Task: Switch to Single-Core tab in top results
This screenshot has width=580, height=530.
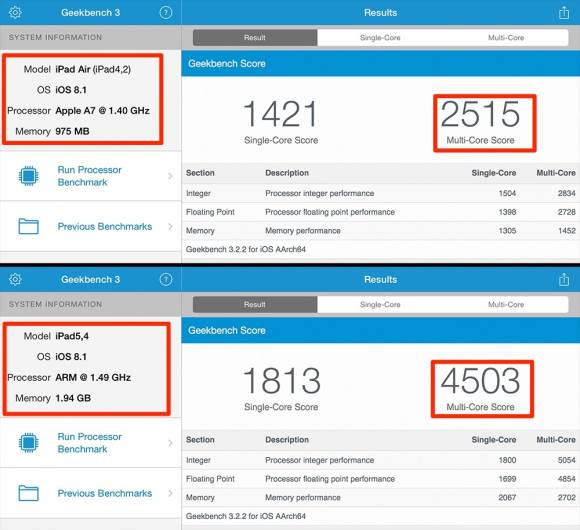Action: click(x=380, y=37)
